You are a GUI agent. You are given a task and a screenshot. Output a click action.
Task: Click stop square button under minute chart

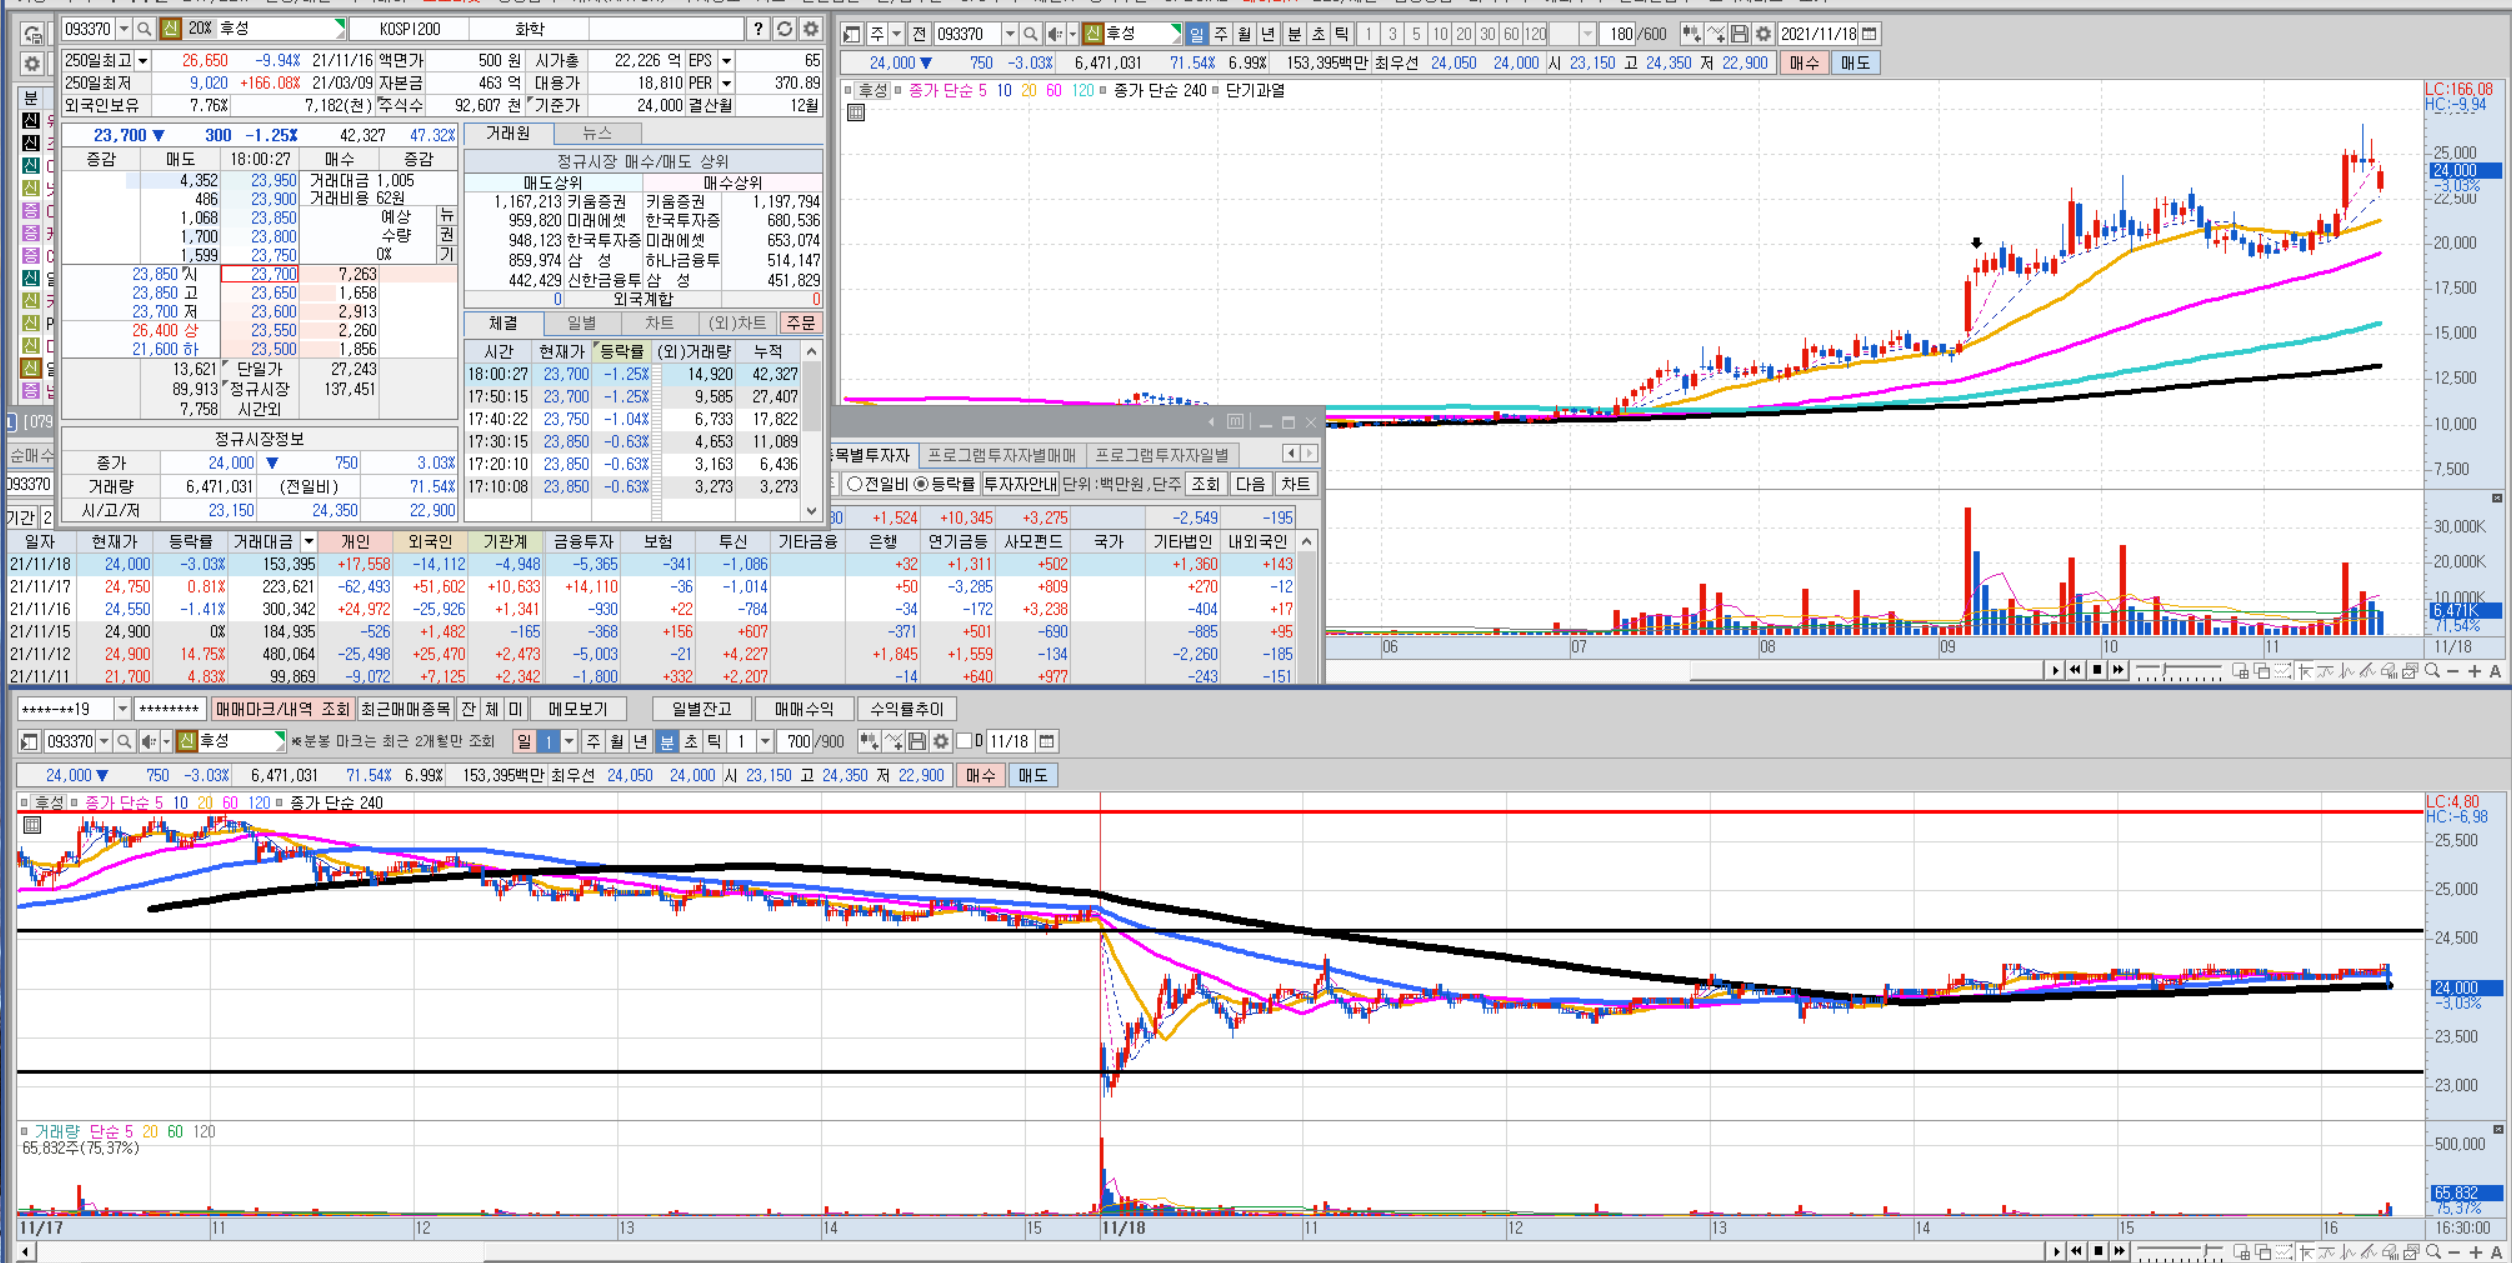coord(2098,1251)
